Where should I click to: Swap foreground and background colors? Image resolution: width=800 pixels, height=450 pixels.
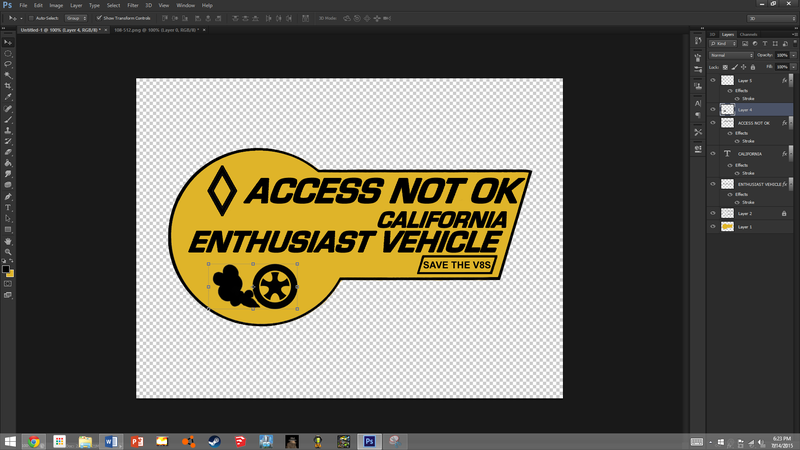[11, 261]
